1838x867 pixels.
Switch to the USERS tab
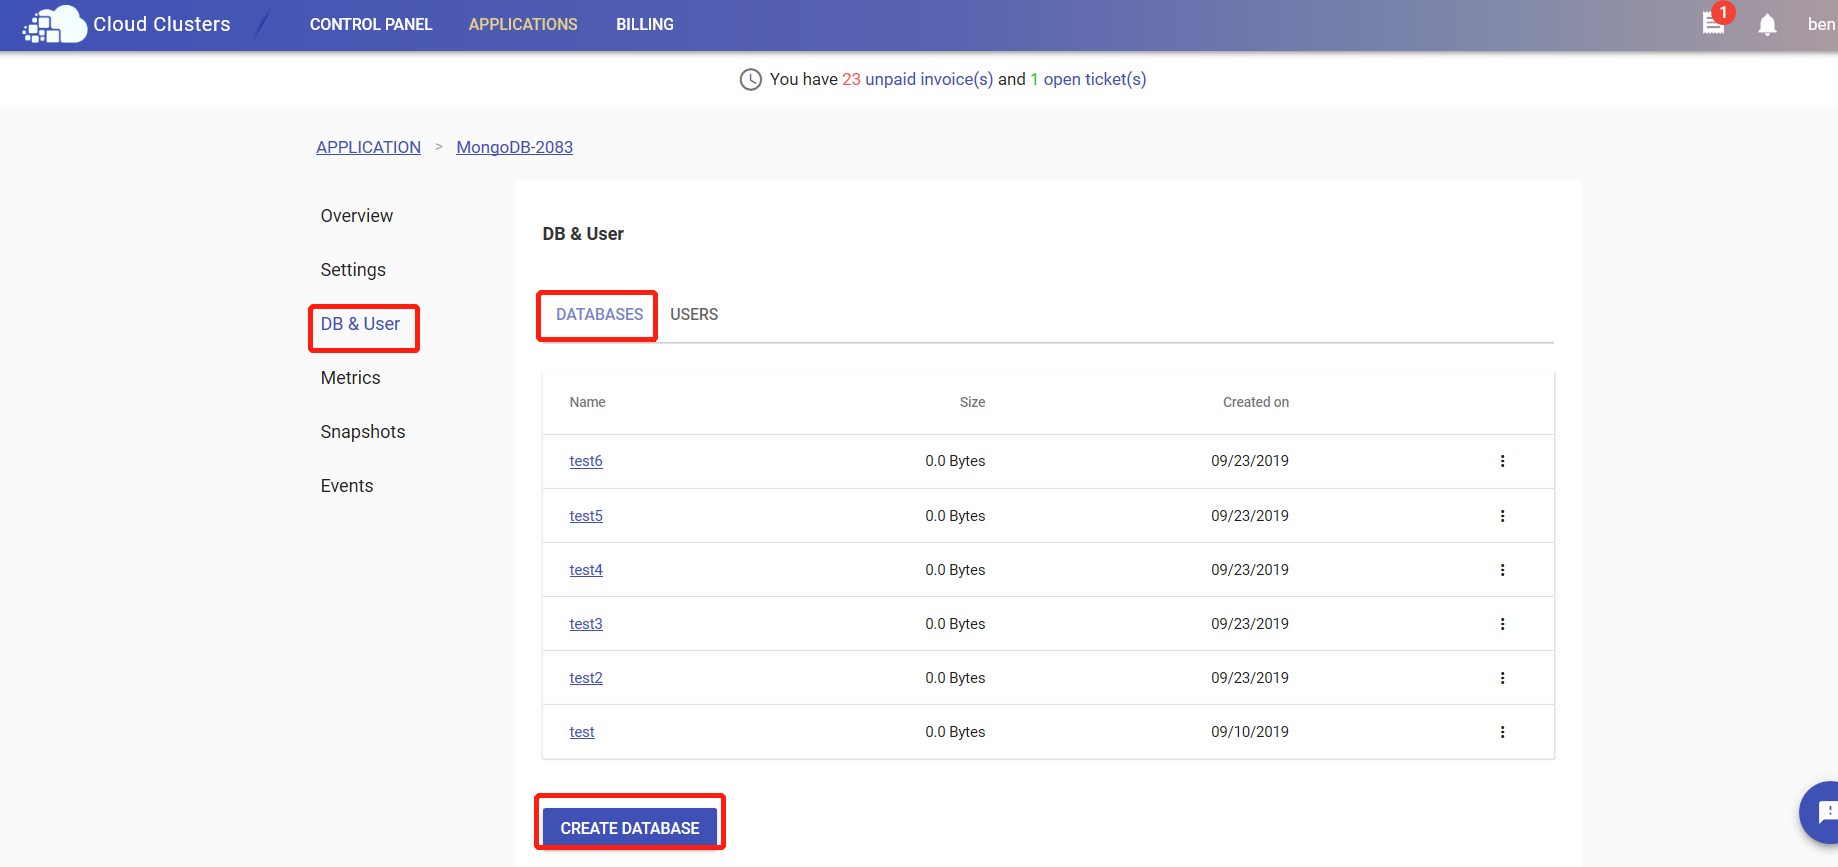tap(694, 314)
